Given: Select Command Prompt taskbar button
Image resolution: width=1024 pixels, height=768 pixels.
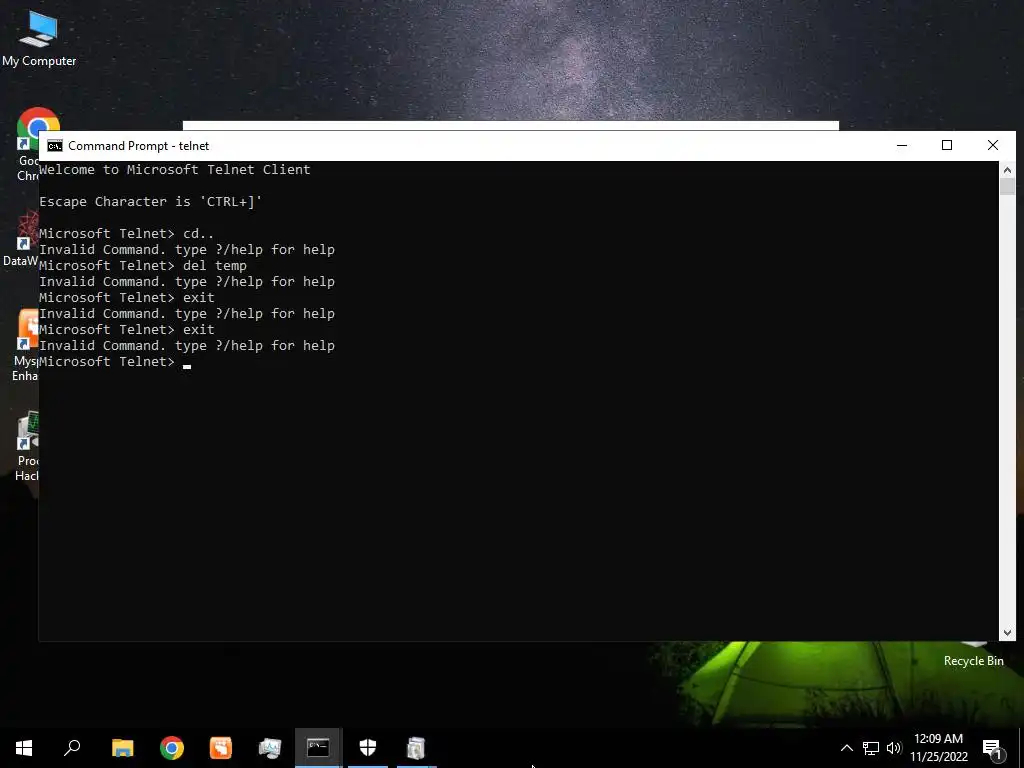Looking at the screenshot, I should 318,748.
